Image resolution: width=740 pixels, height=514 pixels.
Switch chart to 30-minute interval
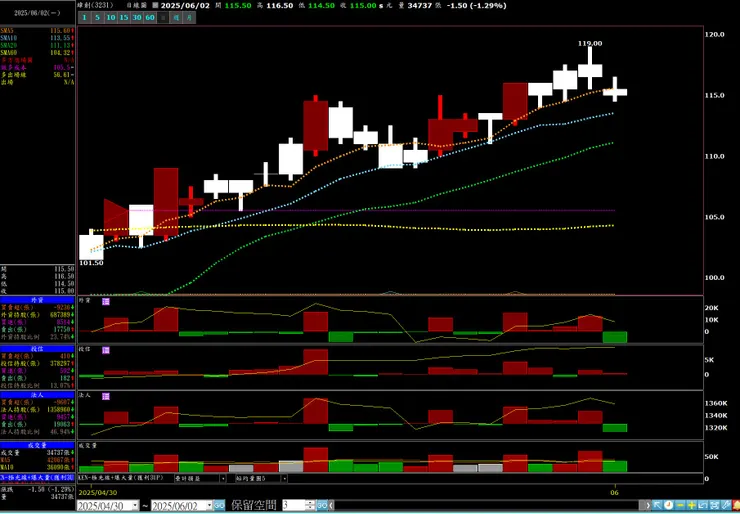[x=137, y=17]
